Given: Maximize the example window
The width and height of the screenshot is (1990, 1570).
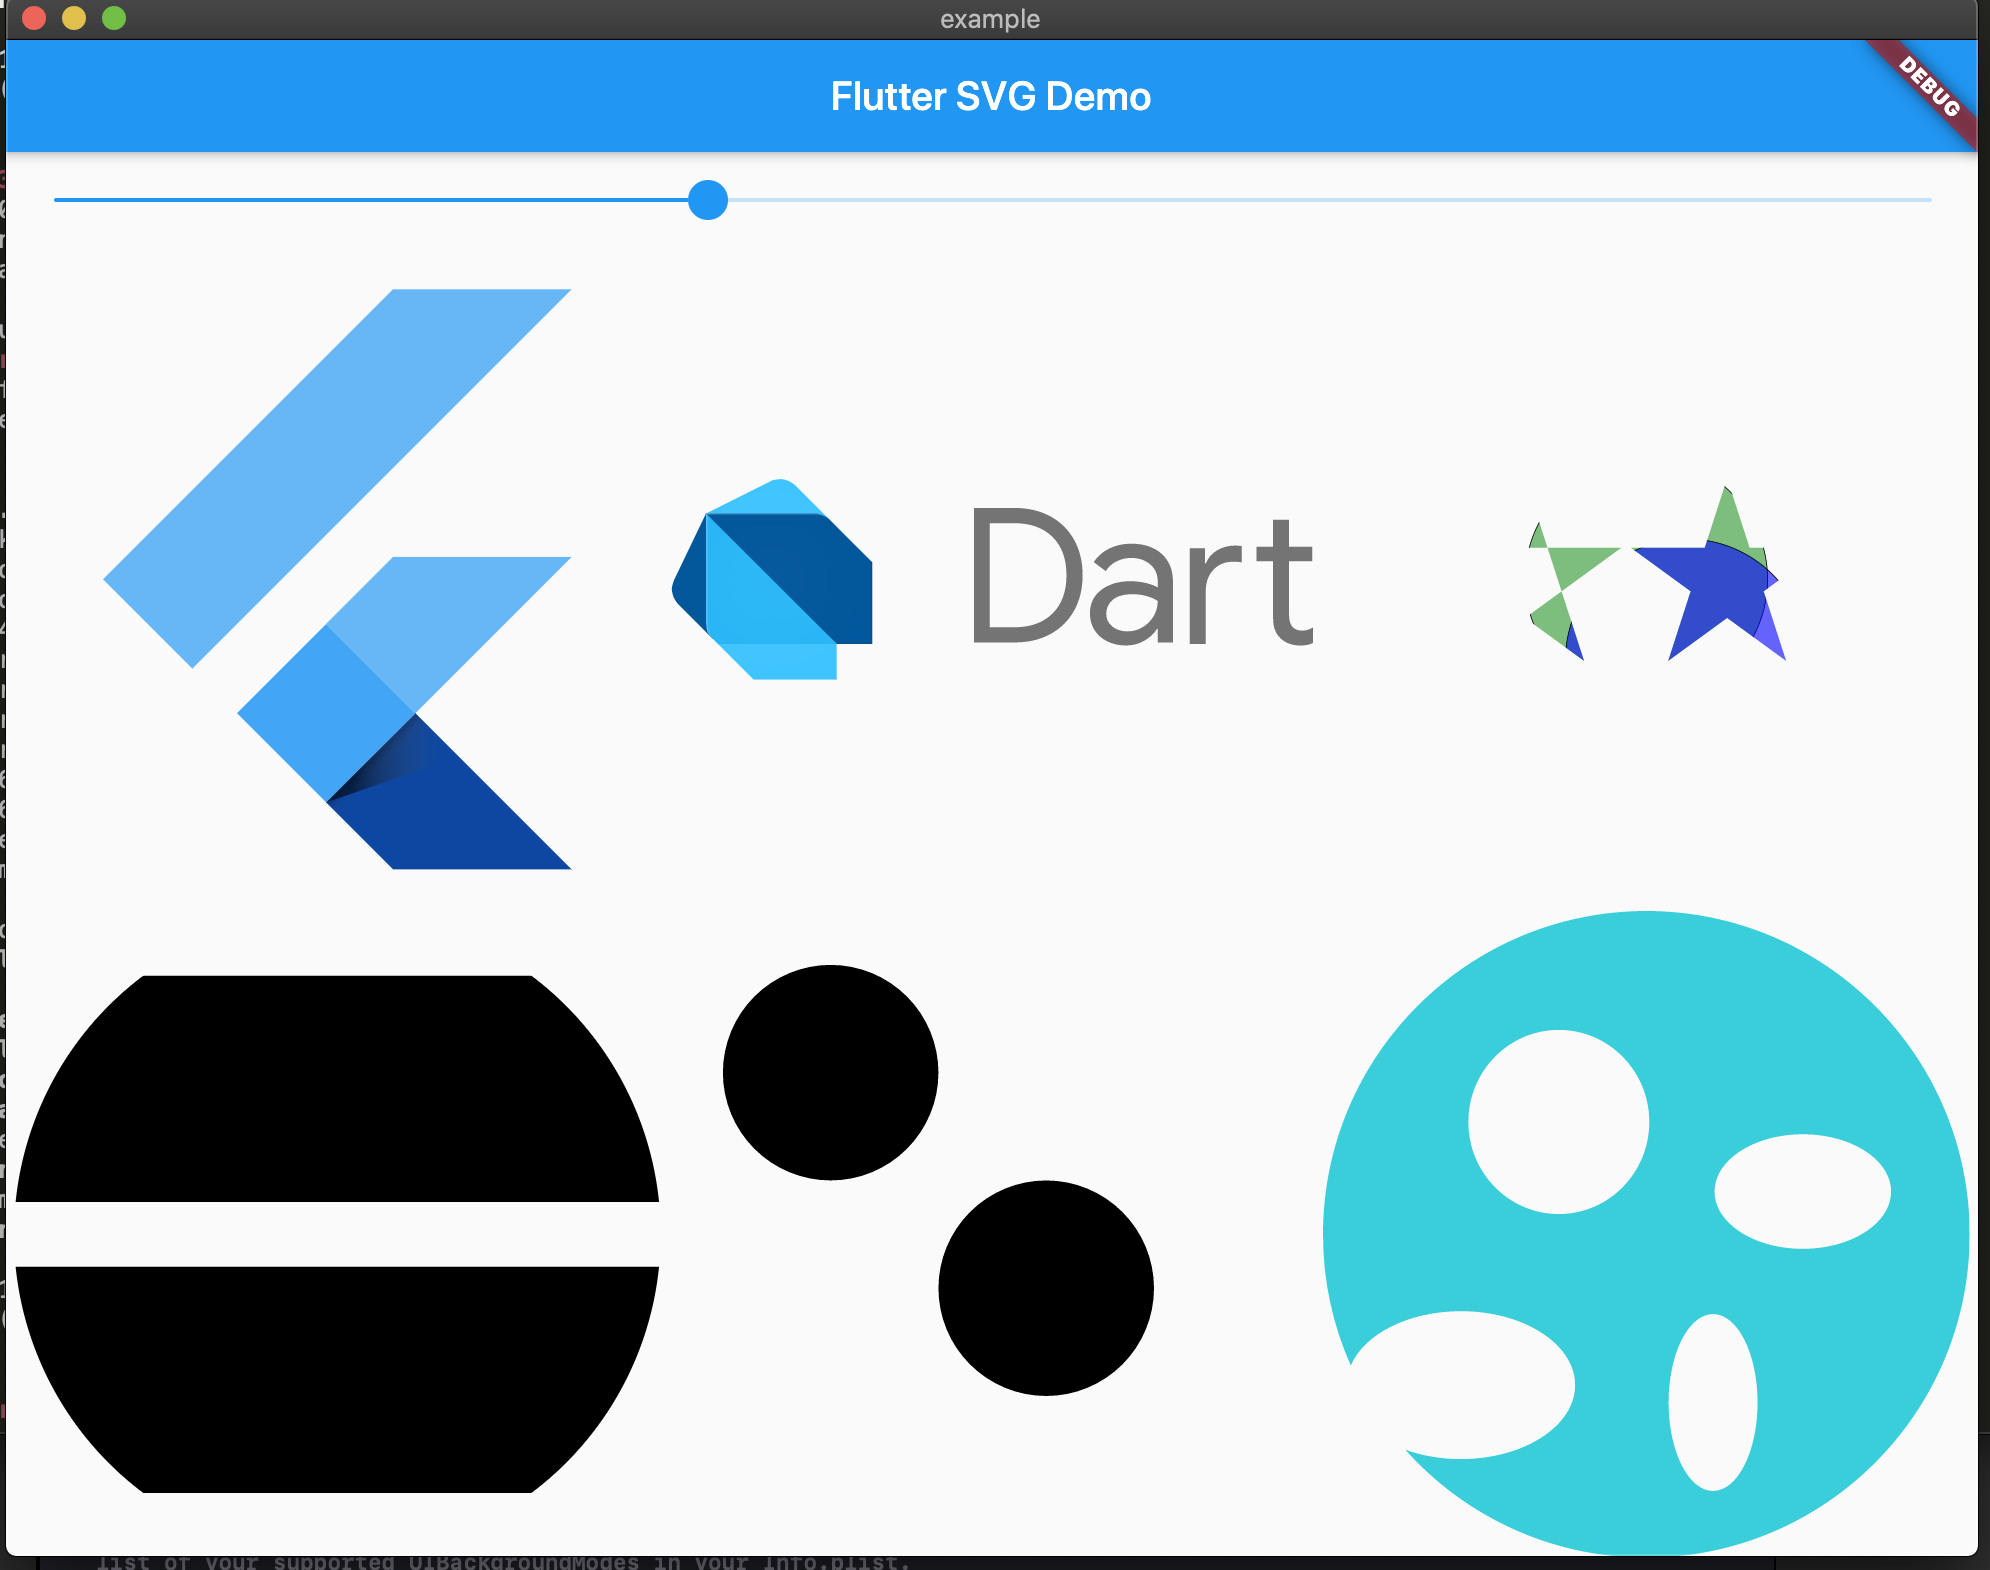Looking at the screenshot, I should (114, 18).
